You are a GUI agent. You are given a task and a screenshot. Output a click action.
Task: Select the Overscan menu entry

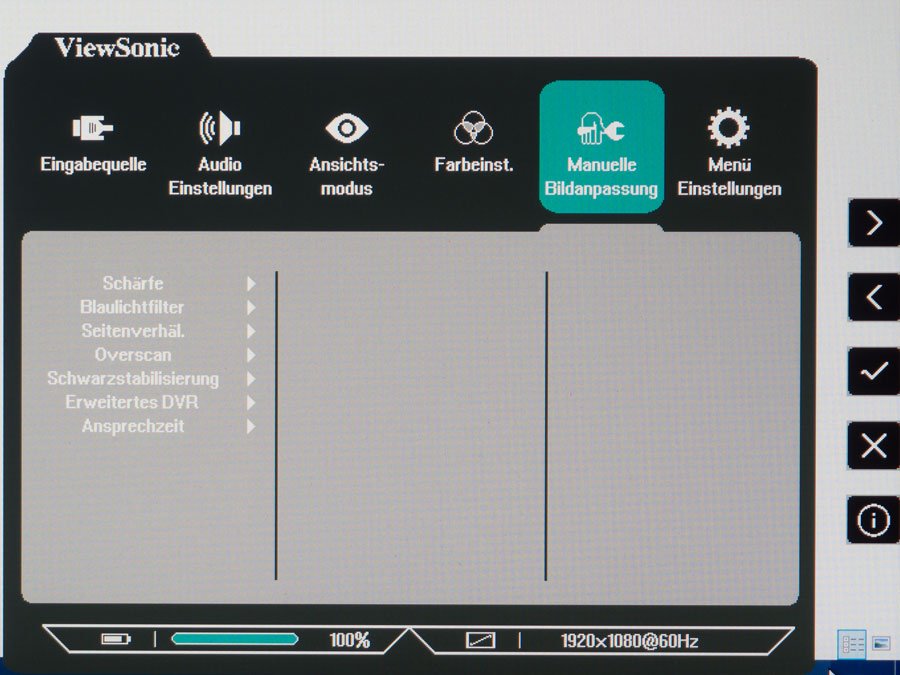point(133,355)
